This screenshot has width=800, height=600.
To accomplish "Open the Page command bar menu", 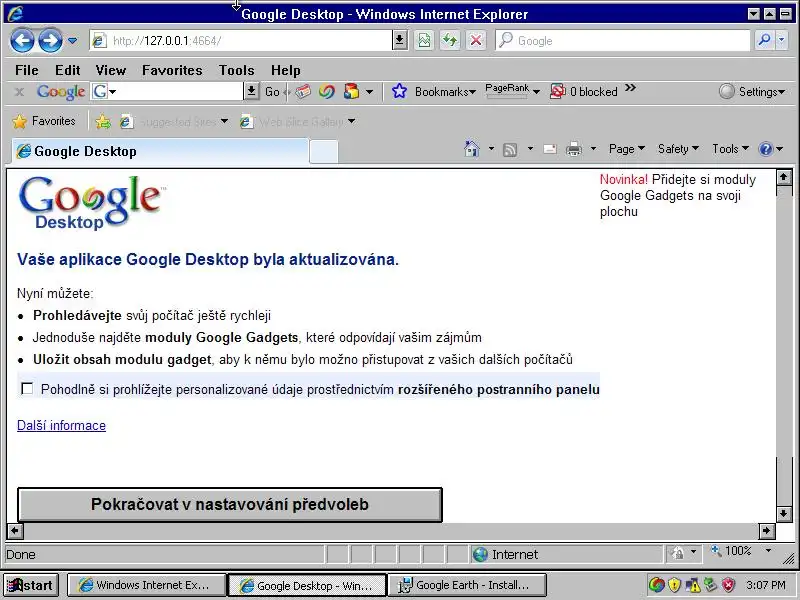I will (x=627, y=149).
